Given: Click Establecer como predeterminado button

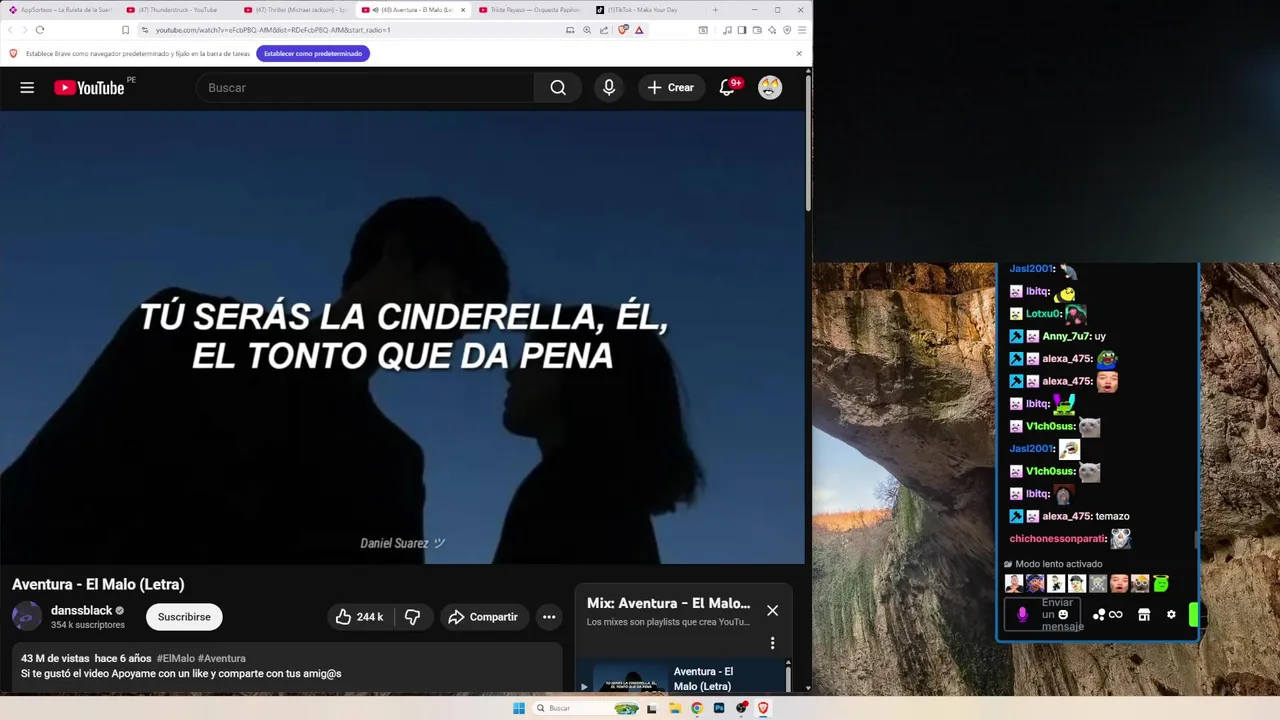Looking at the screenshot, I should pyautogui.click(x=313, y=53).
